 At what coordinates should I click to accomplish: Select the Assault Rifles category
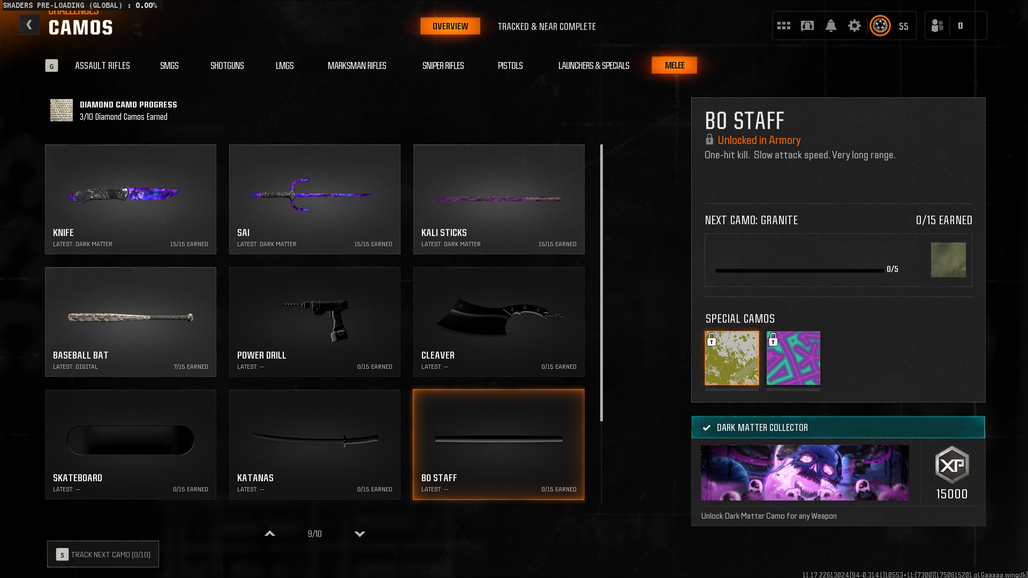(102, 66)
